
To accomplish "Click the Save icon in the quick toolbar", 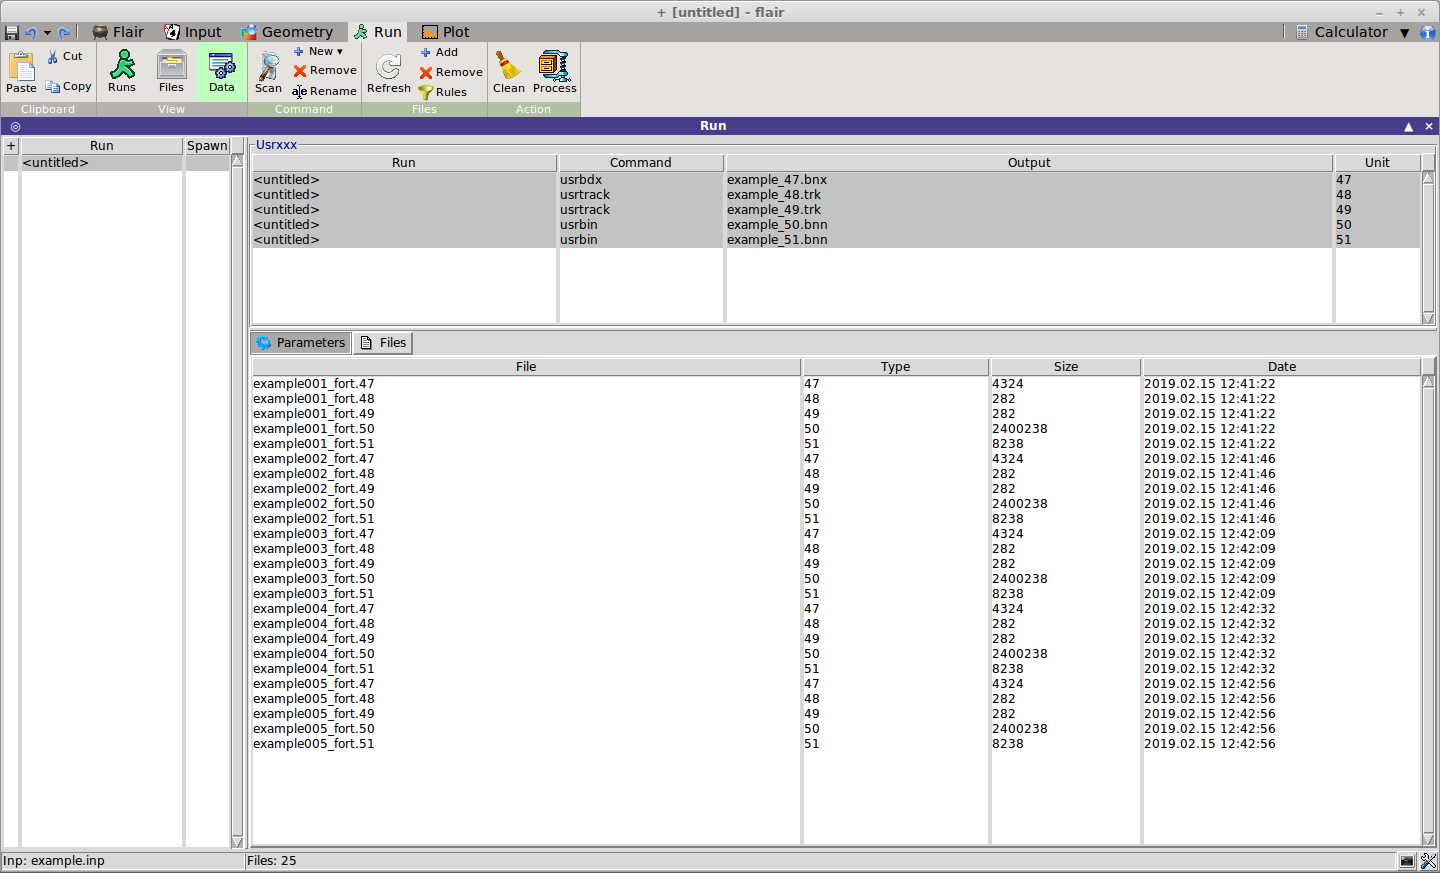I will (x=12, y=33).
